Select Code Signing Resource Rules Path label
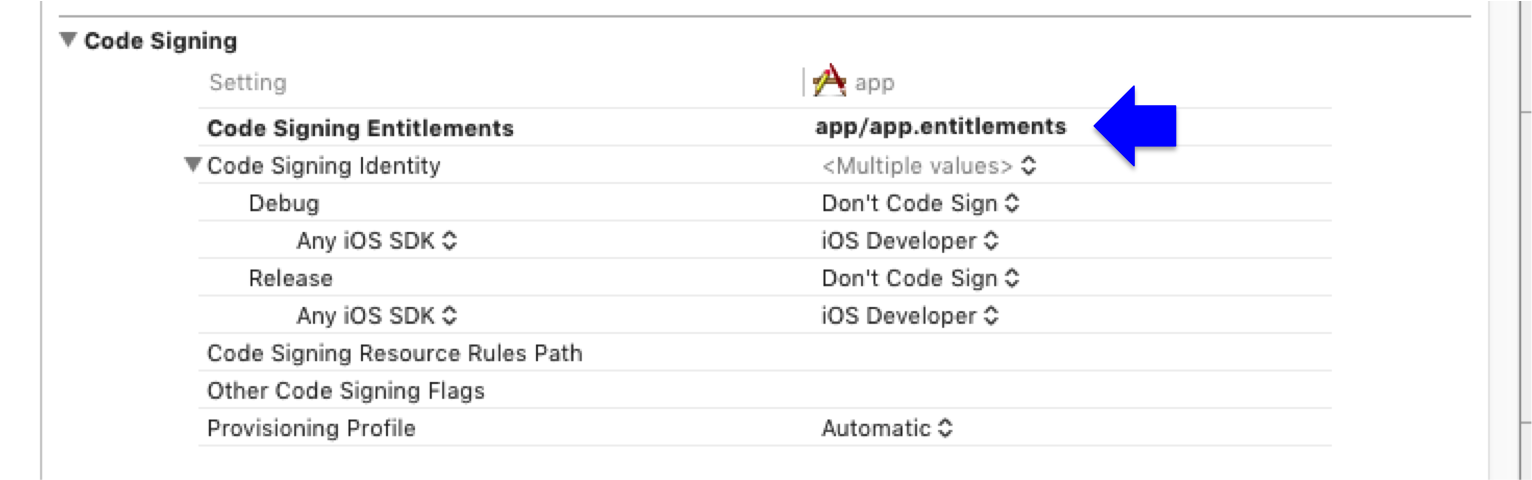1532x480 pixels. (394, 353)
